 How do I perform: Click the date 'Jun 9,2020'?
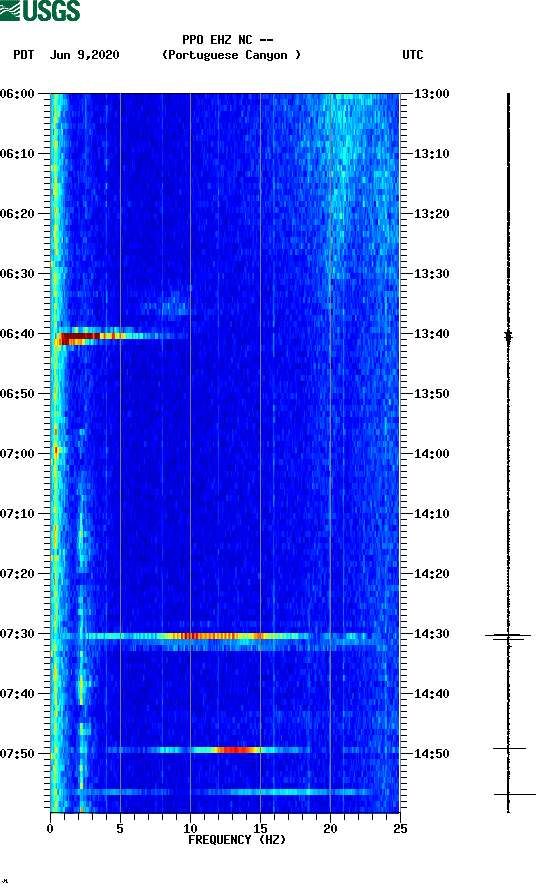(x=85, y=55)
